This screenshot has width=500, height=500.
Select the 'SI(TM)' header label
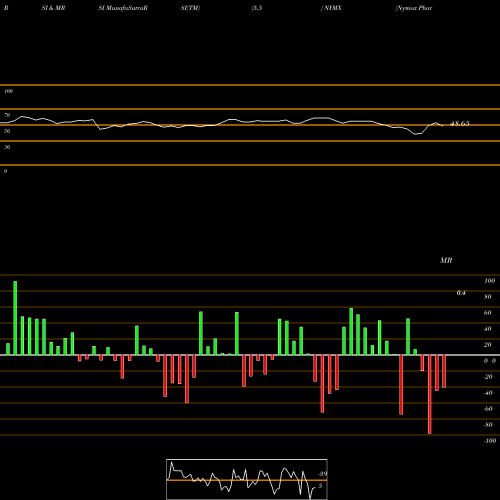190,8
